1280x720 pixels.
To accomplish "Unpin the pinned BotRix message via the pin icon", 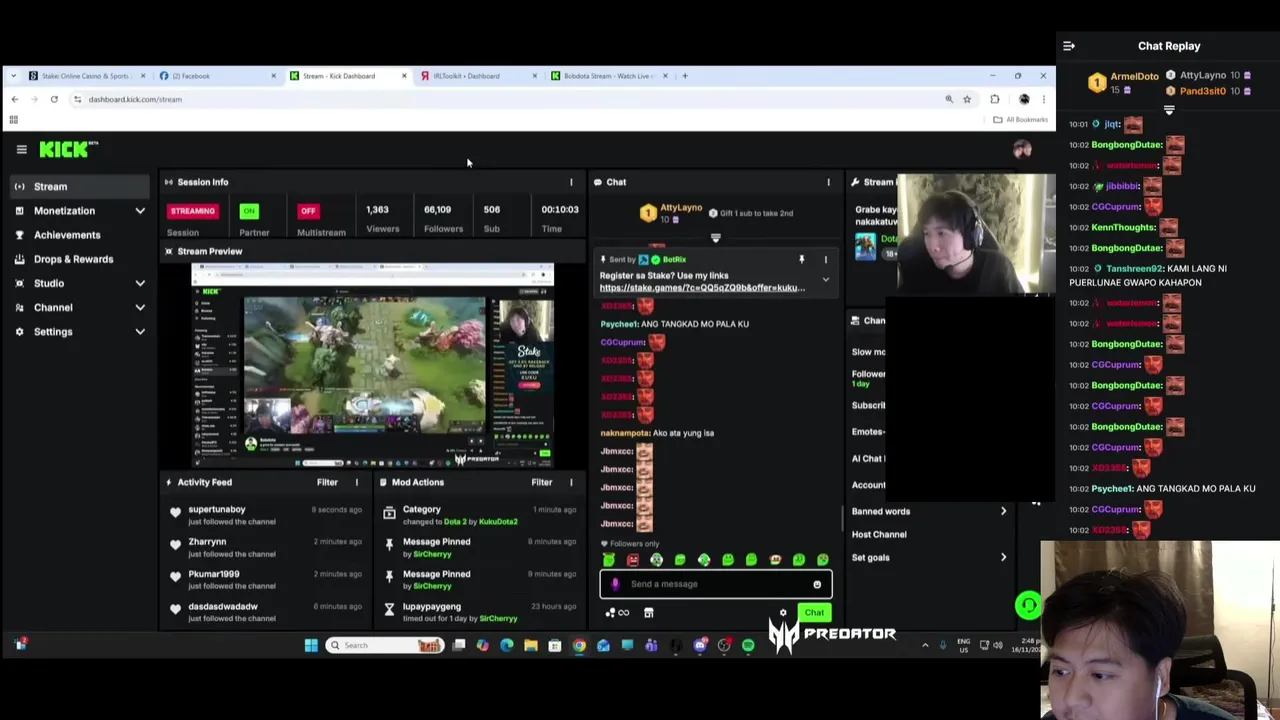I will click(x=801, y=260).
